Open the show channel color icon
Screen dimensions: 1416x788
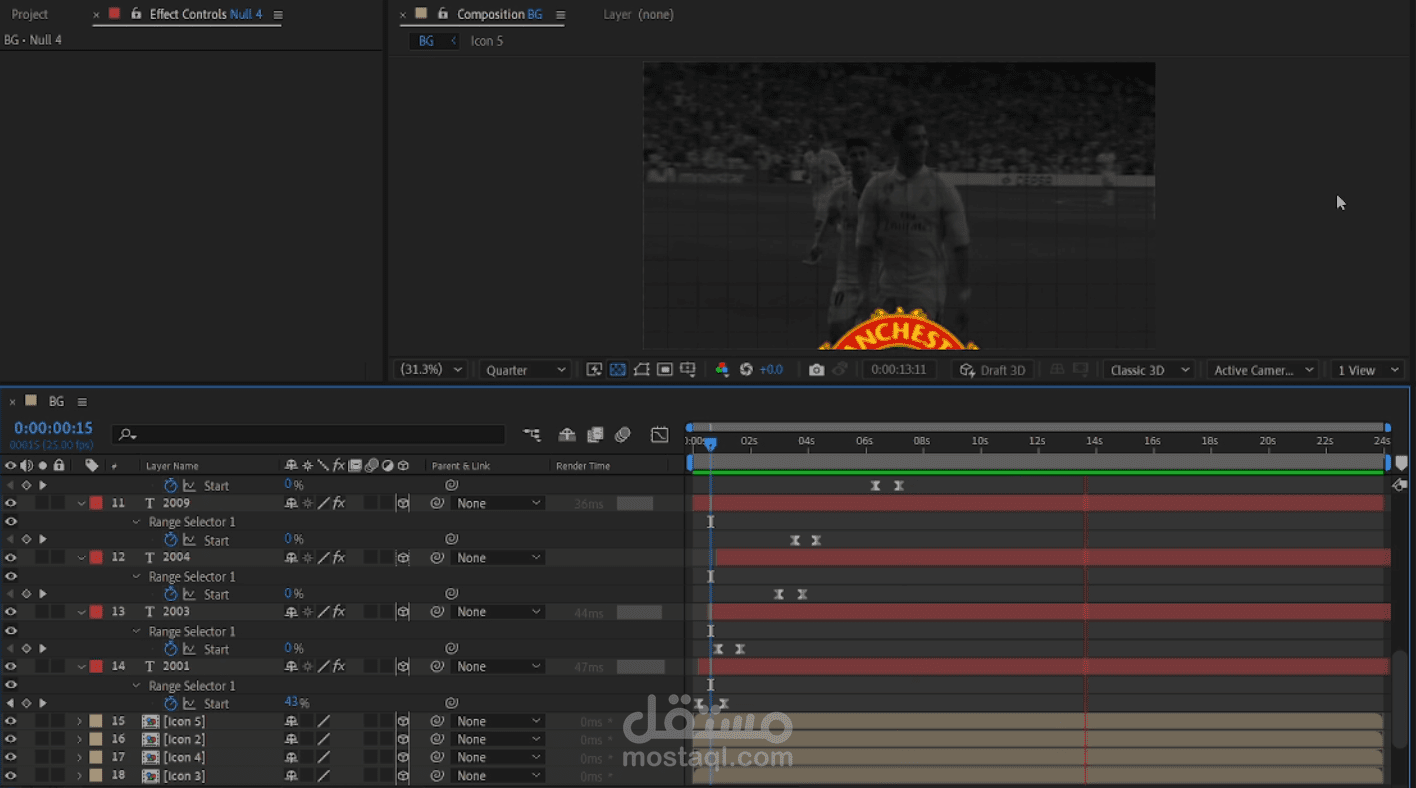tap(722, 370)
